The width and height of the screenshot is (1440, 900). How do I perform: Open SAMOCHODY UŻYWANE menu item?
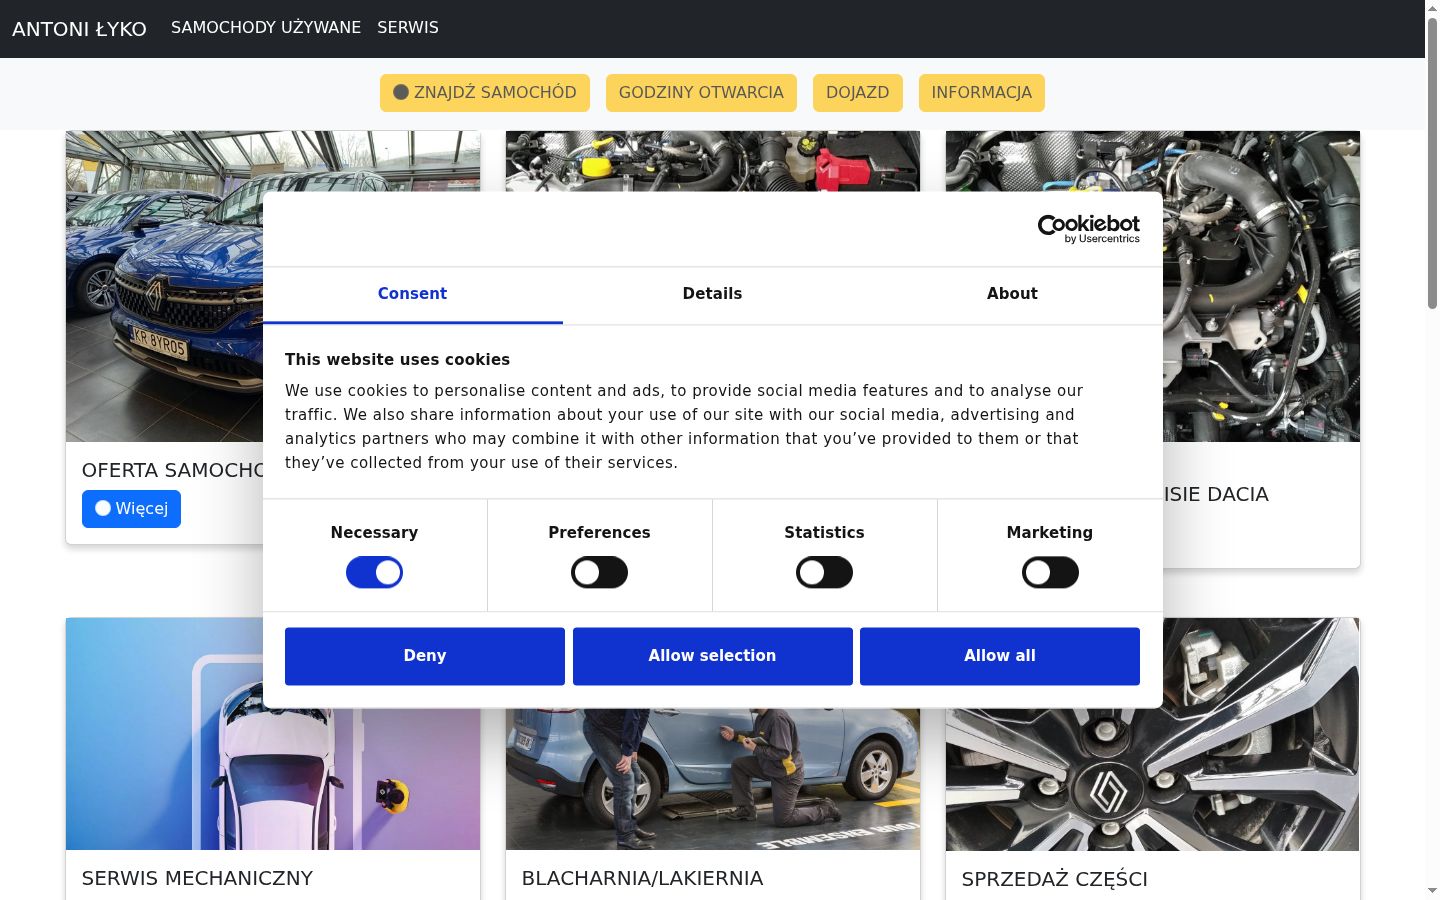[x=266, y=28]
